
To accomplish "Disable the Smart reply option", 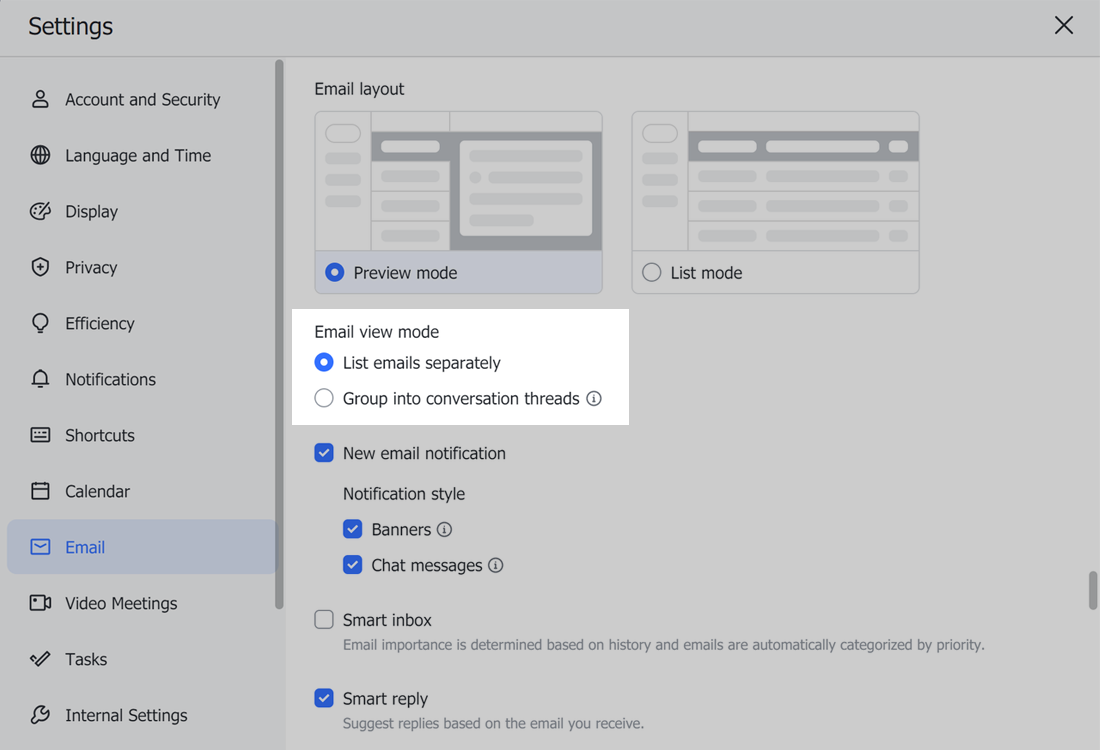I will point(324,698).
